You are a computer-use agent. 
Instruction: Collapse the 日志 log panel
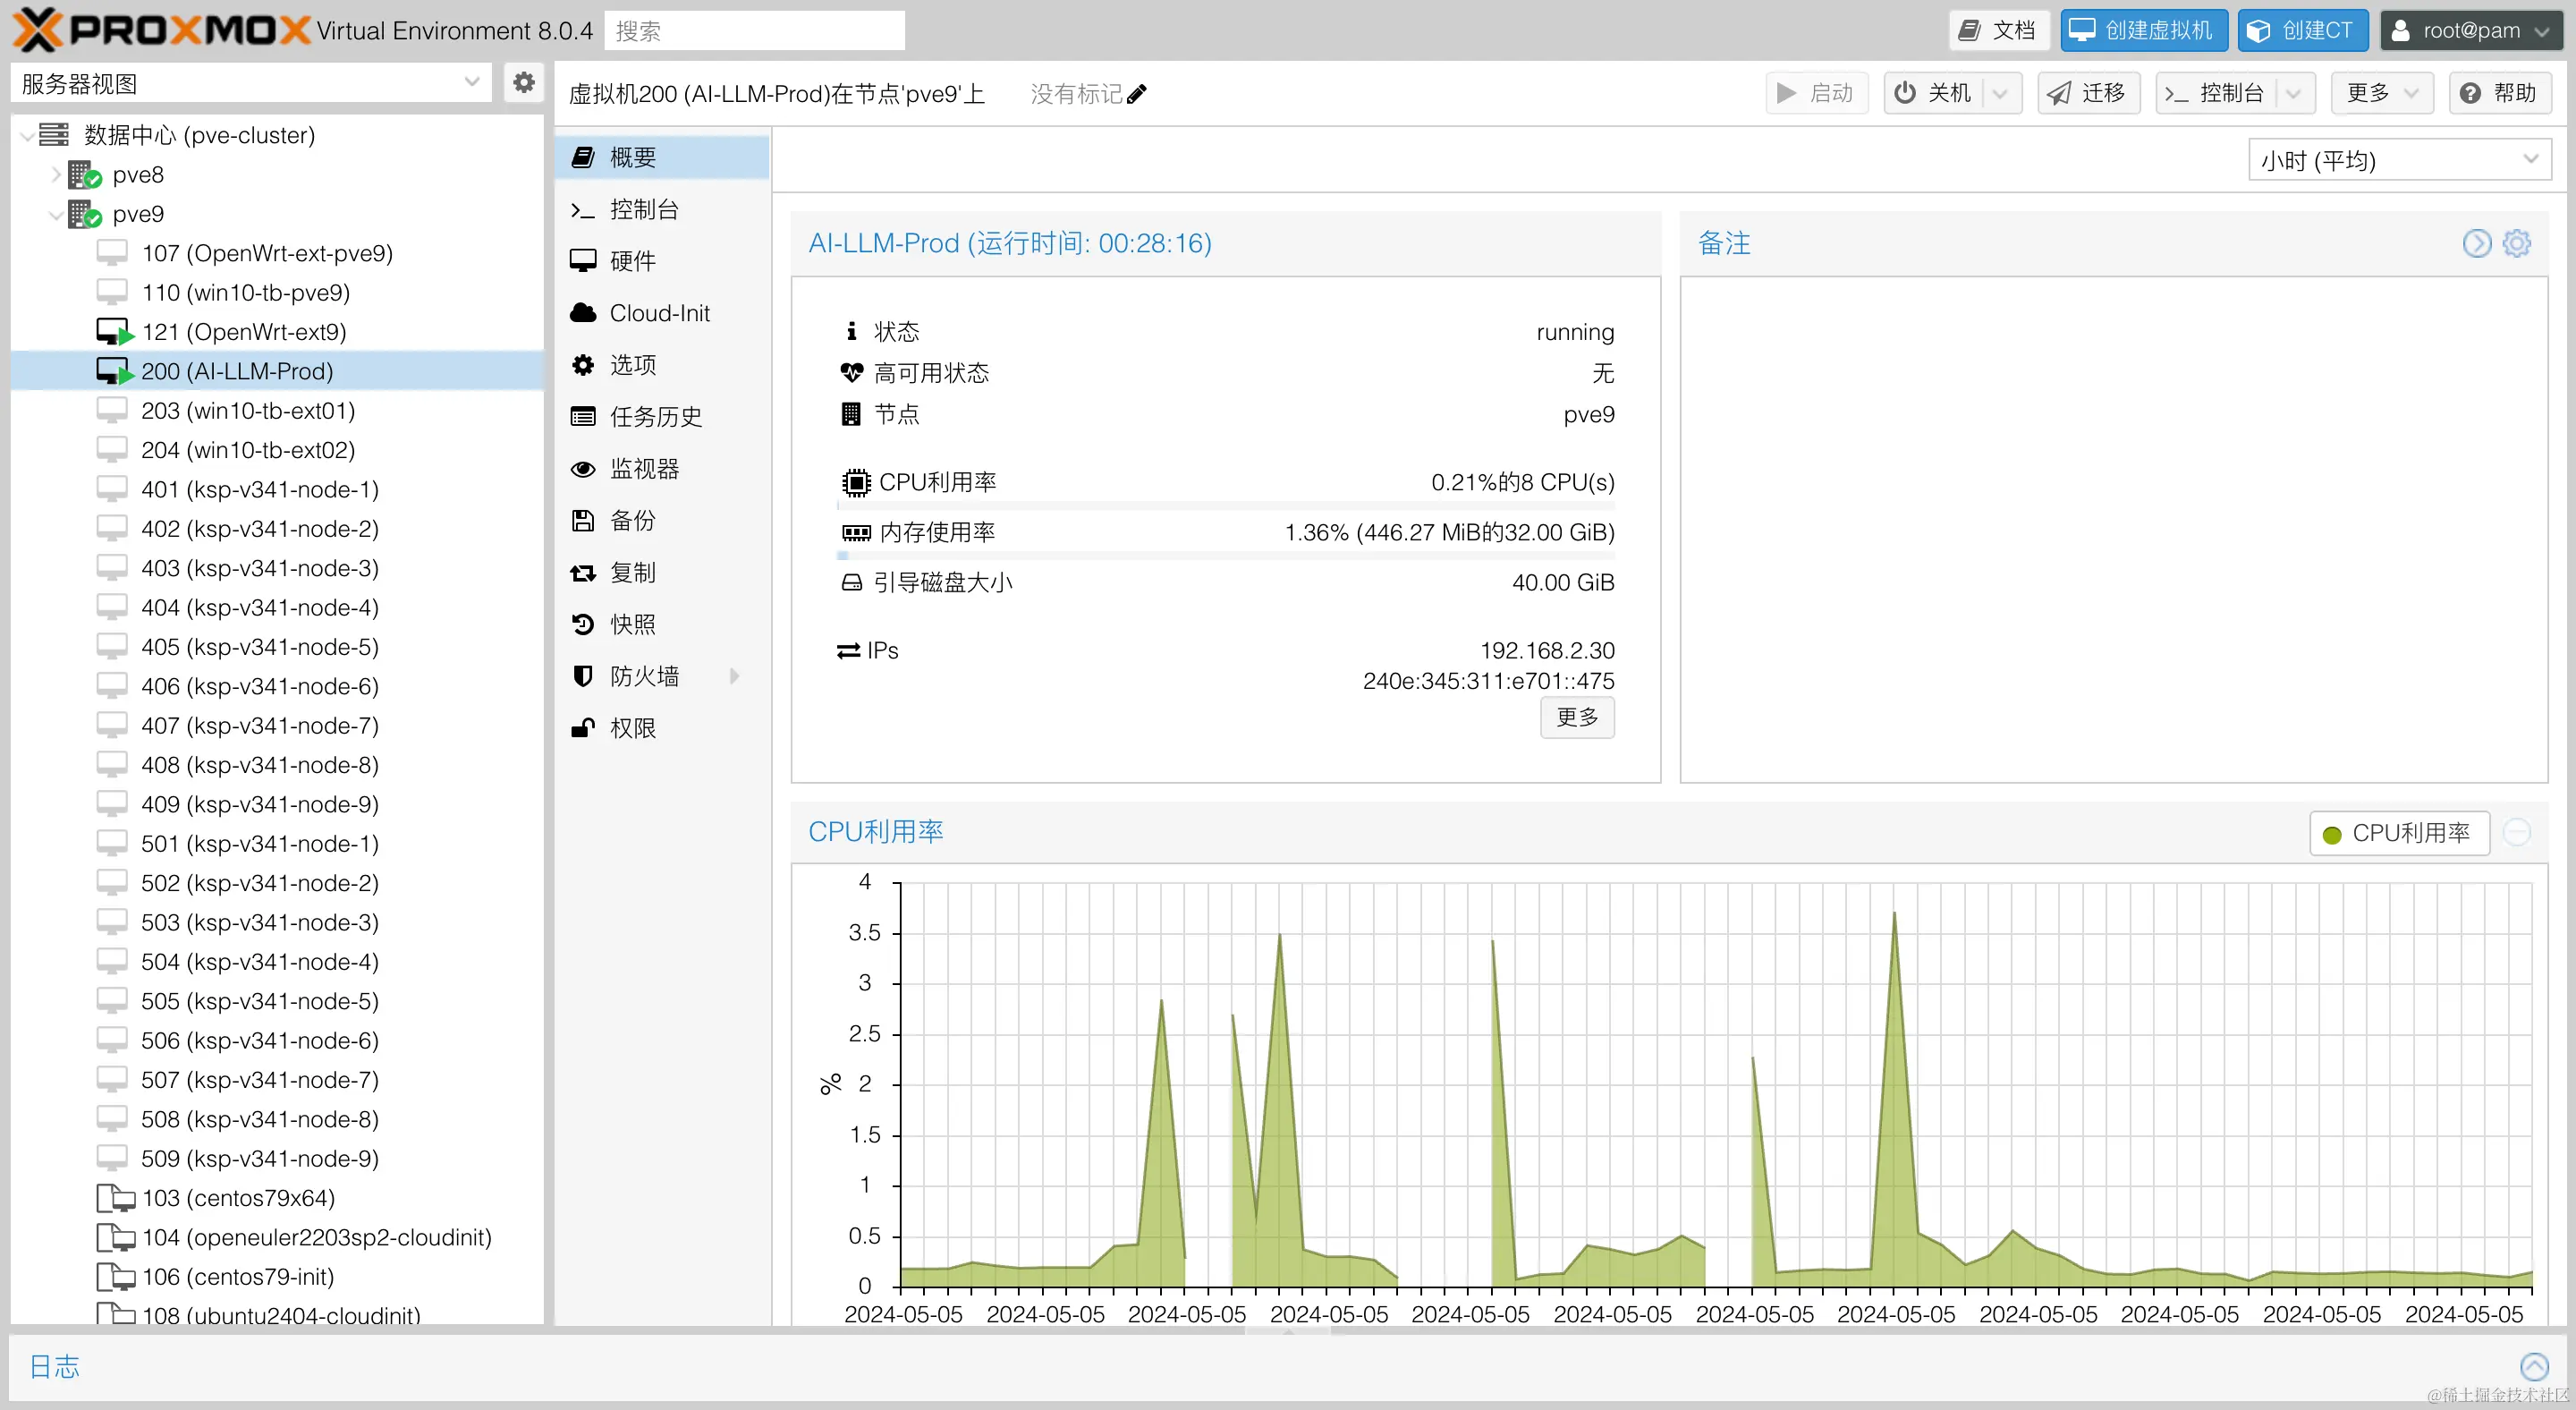point(2536,1366)
